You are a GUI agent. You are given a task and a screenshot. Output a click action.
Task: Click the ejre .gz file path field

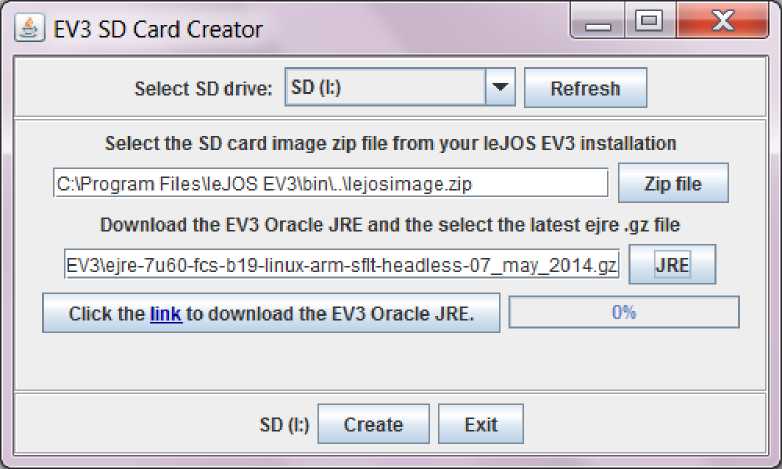(x=342, y=264)
